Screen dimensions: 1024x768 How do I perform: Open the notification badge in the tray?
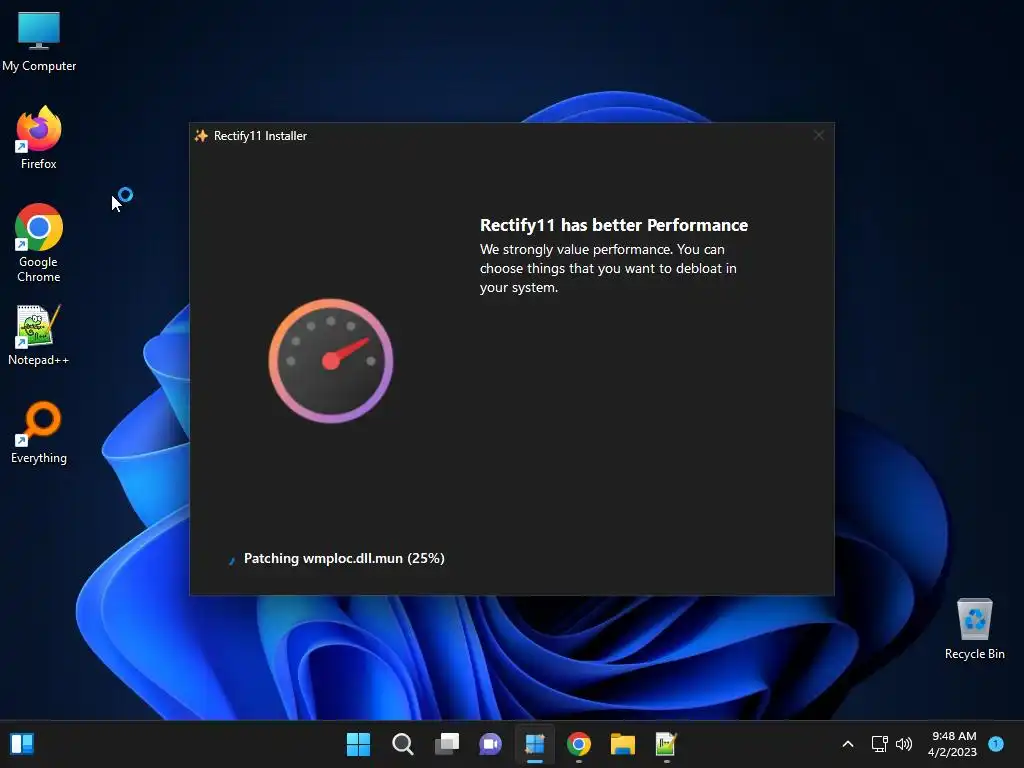[996, 743]
